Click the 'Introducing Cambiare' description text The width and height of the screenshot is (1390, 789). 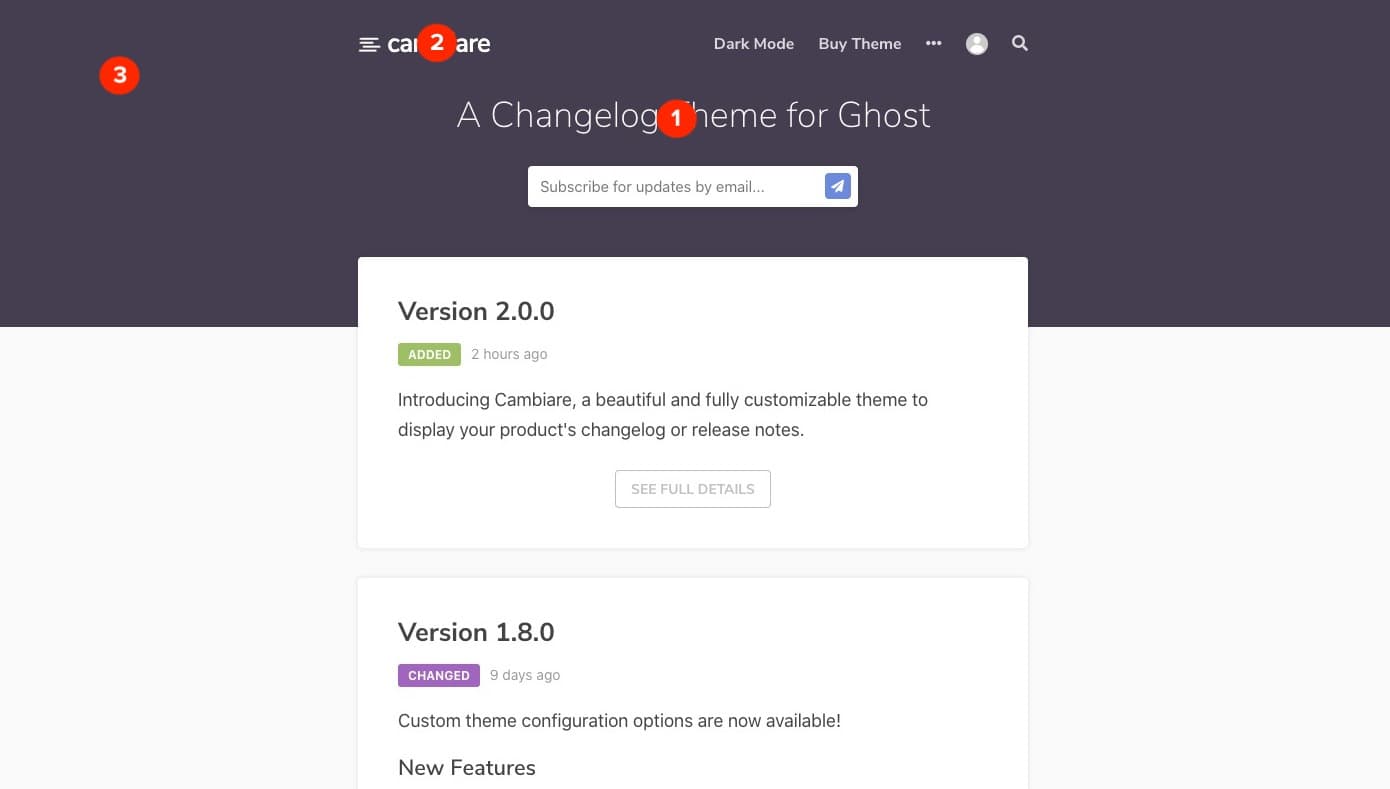tap(663, 415)
